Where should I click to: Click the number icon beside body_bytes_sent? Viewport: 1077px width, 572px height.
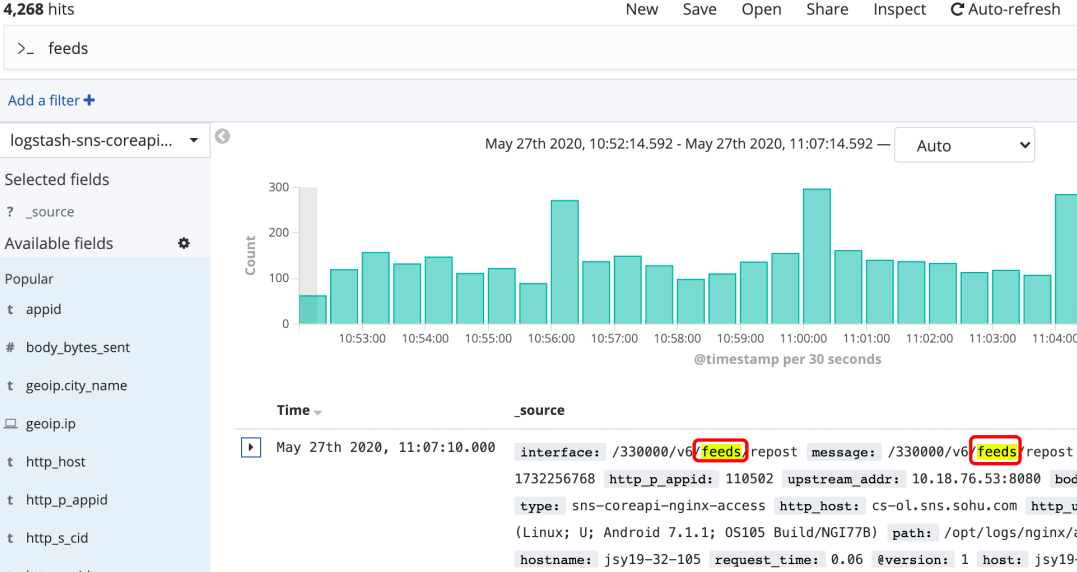tap(10, 347)
